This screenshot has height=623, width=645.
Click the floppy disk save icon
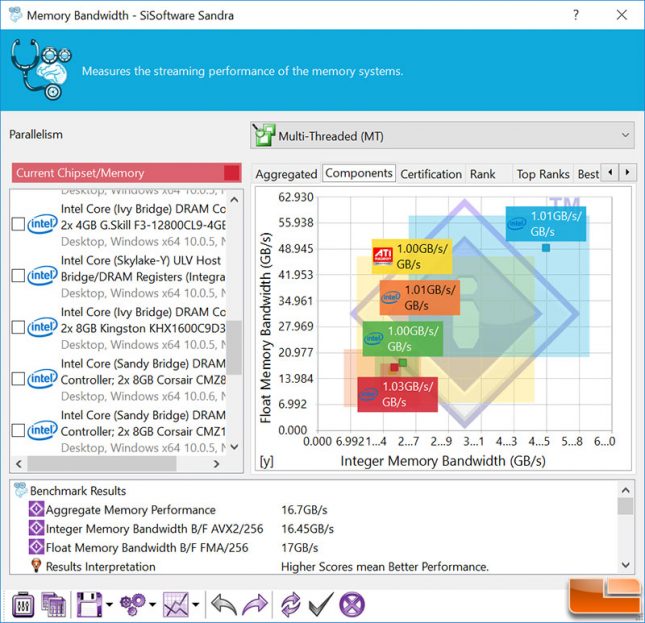coord(89,604)
